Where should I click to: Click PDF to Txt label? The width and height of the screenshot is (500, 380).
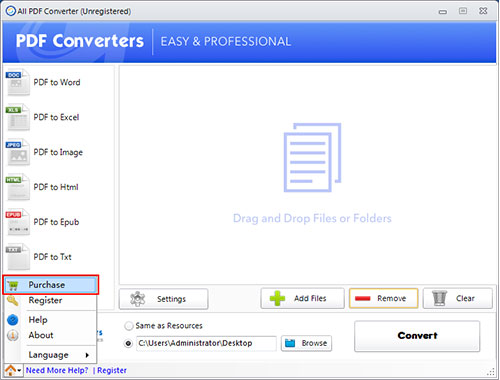click(53, 257)
